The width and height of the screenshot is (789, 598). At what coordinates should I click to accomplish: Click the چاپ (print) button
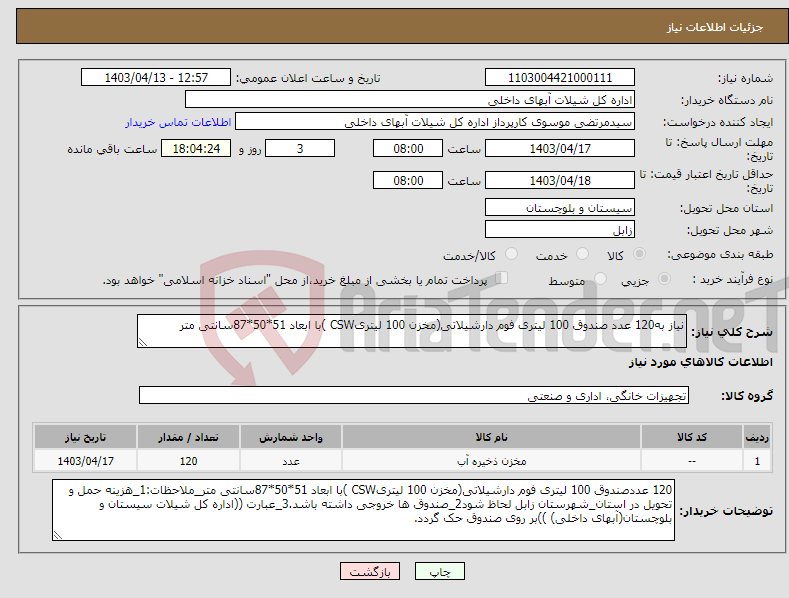pos(439,571)
